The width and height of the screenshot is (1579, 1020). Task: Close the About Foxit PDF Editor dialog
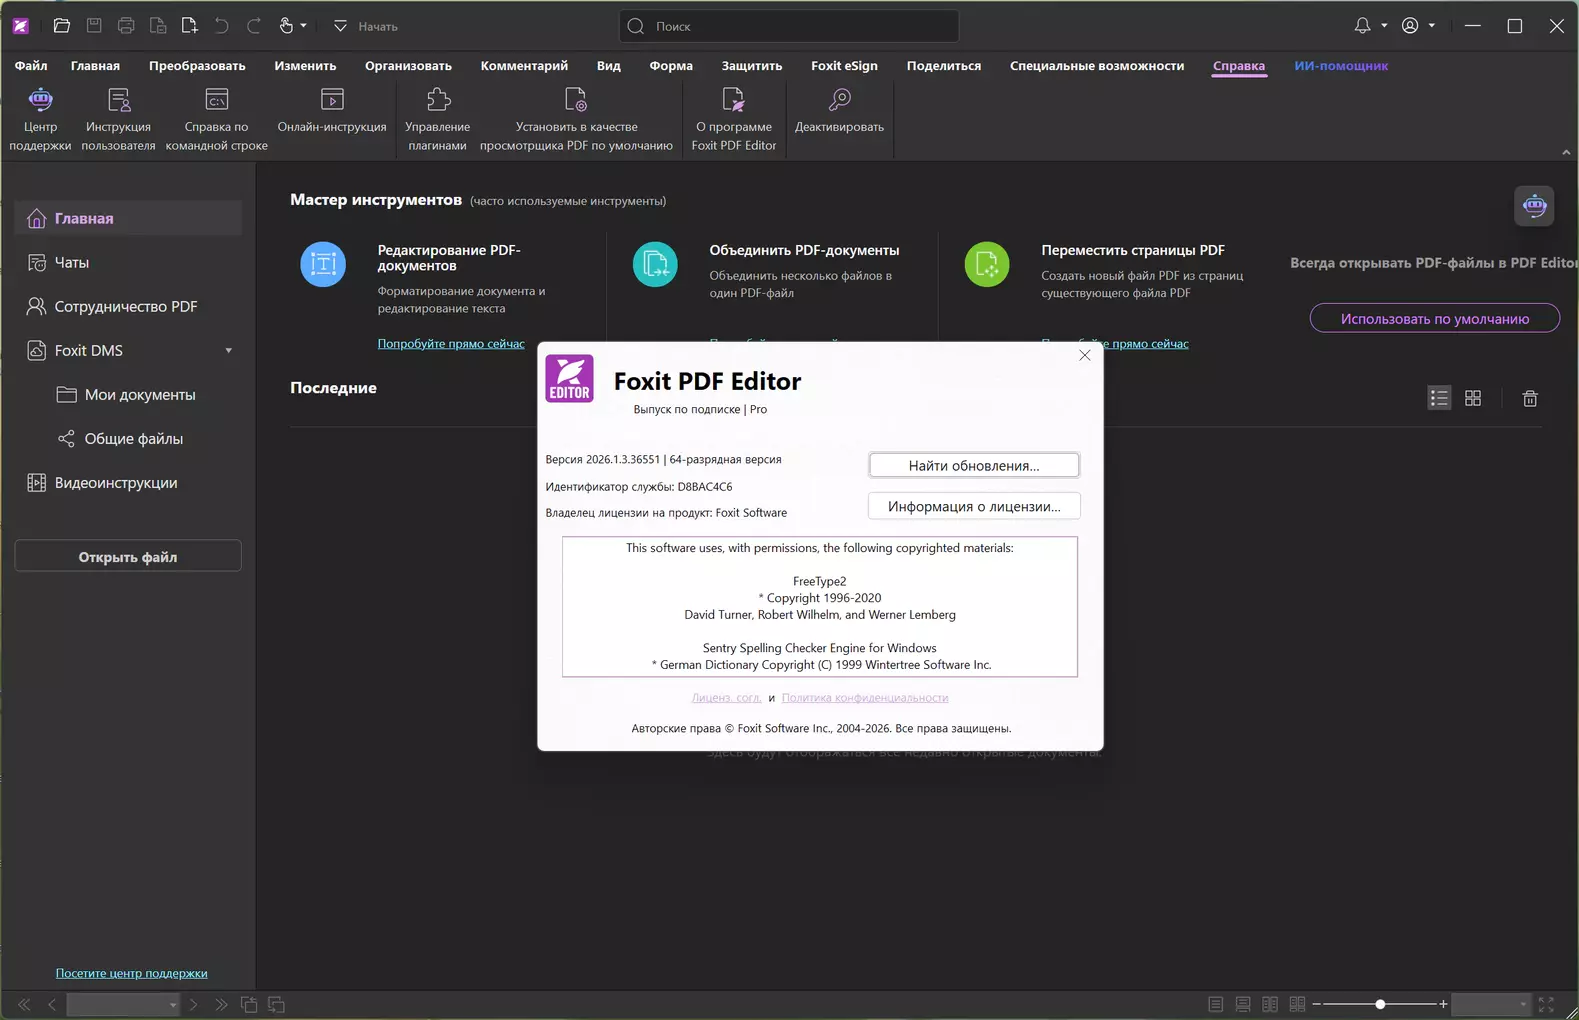pos(1085,355)
